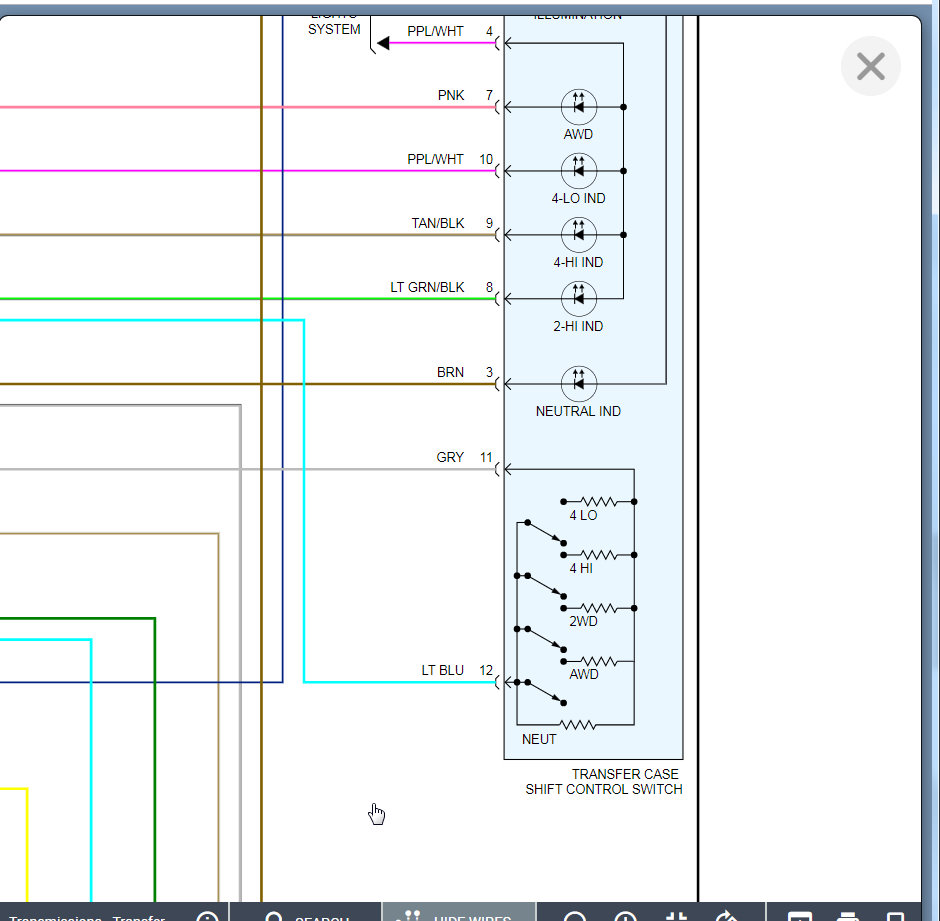Click the HIDE WIRES toolbar button
Image resolution: width=940 pixels, height=921 pixels.
click(x=459, y=913)
